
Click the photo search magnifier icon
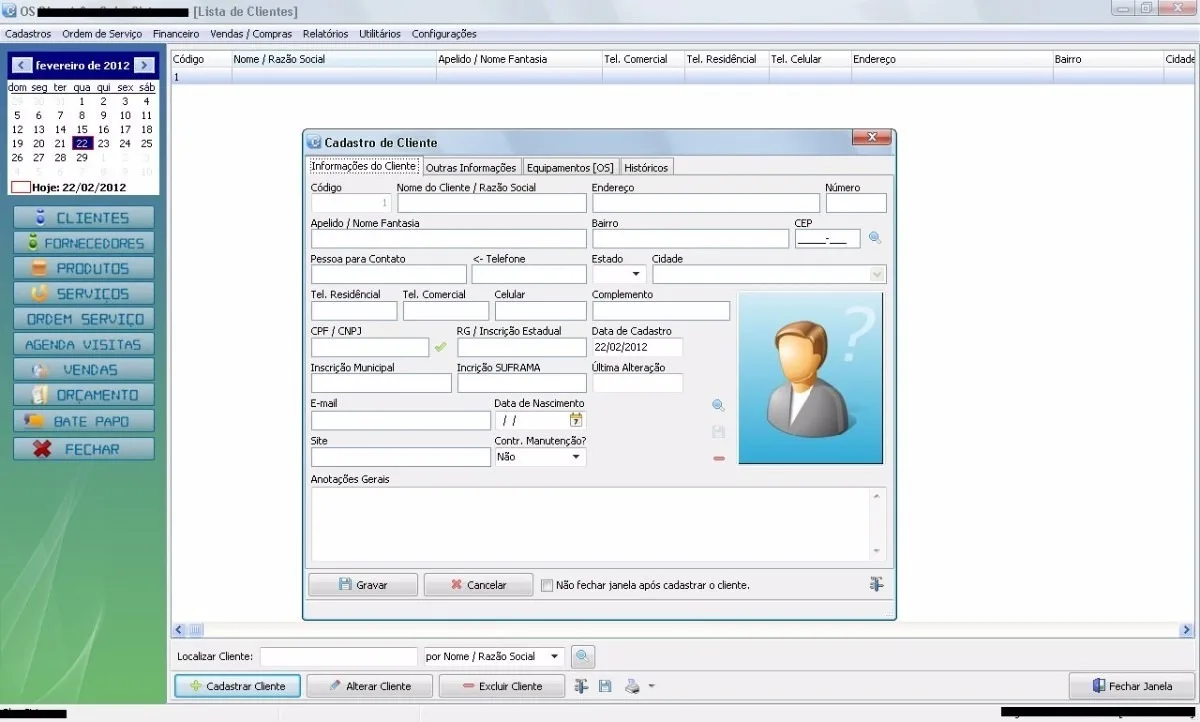point(718,405)
